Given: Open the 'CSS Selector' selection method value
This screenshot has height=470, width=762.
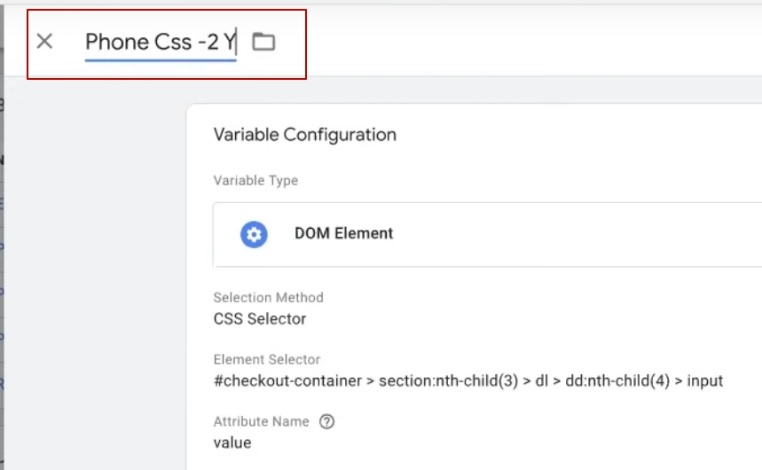Looking at the screenshot, I should pos(259,319).
